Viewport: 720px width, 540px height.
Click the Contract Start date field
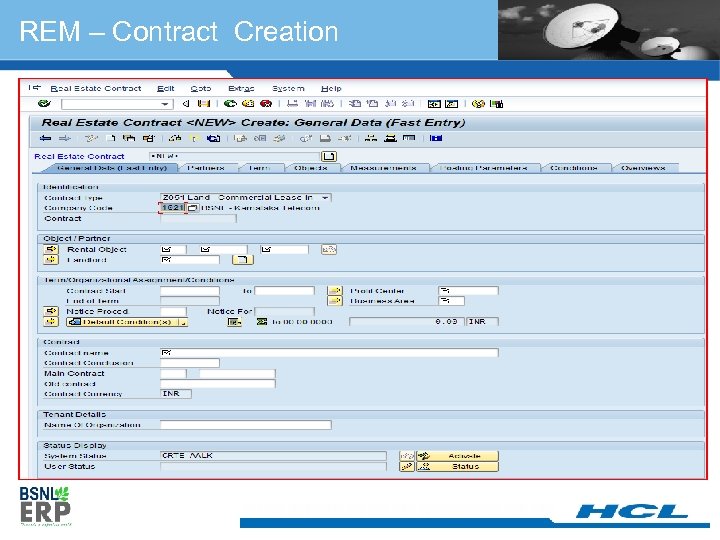(190, 291)
